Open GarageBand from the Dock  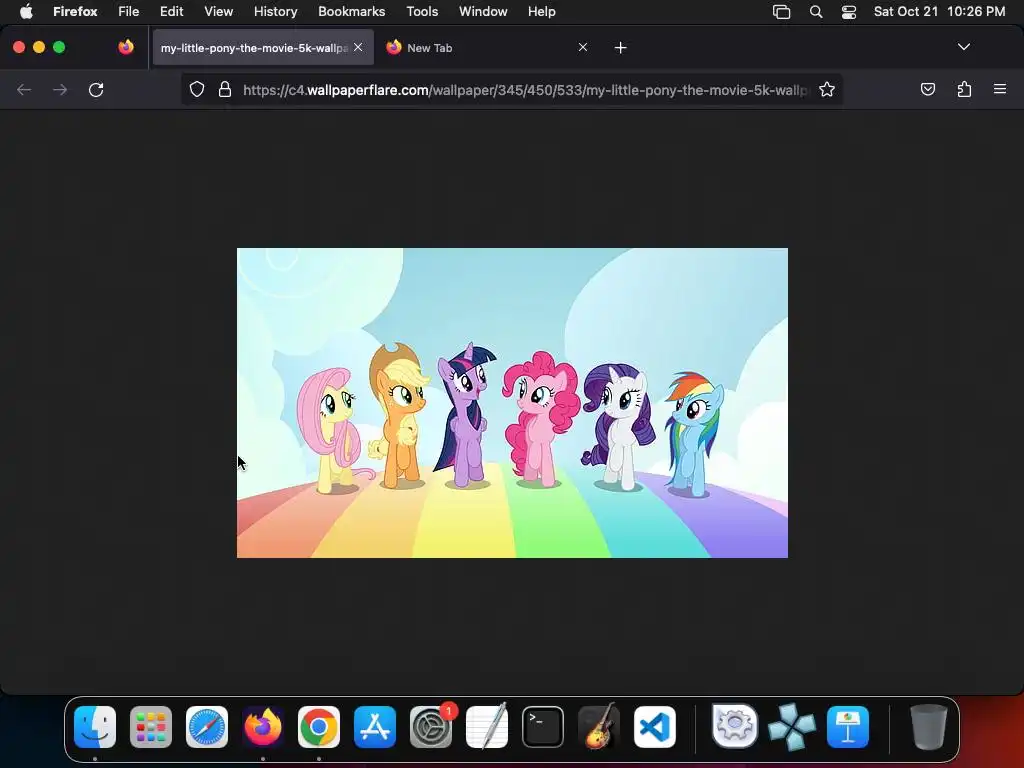(x=599, y=727)
